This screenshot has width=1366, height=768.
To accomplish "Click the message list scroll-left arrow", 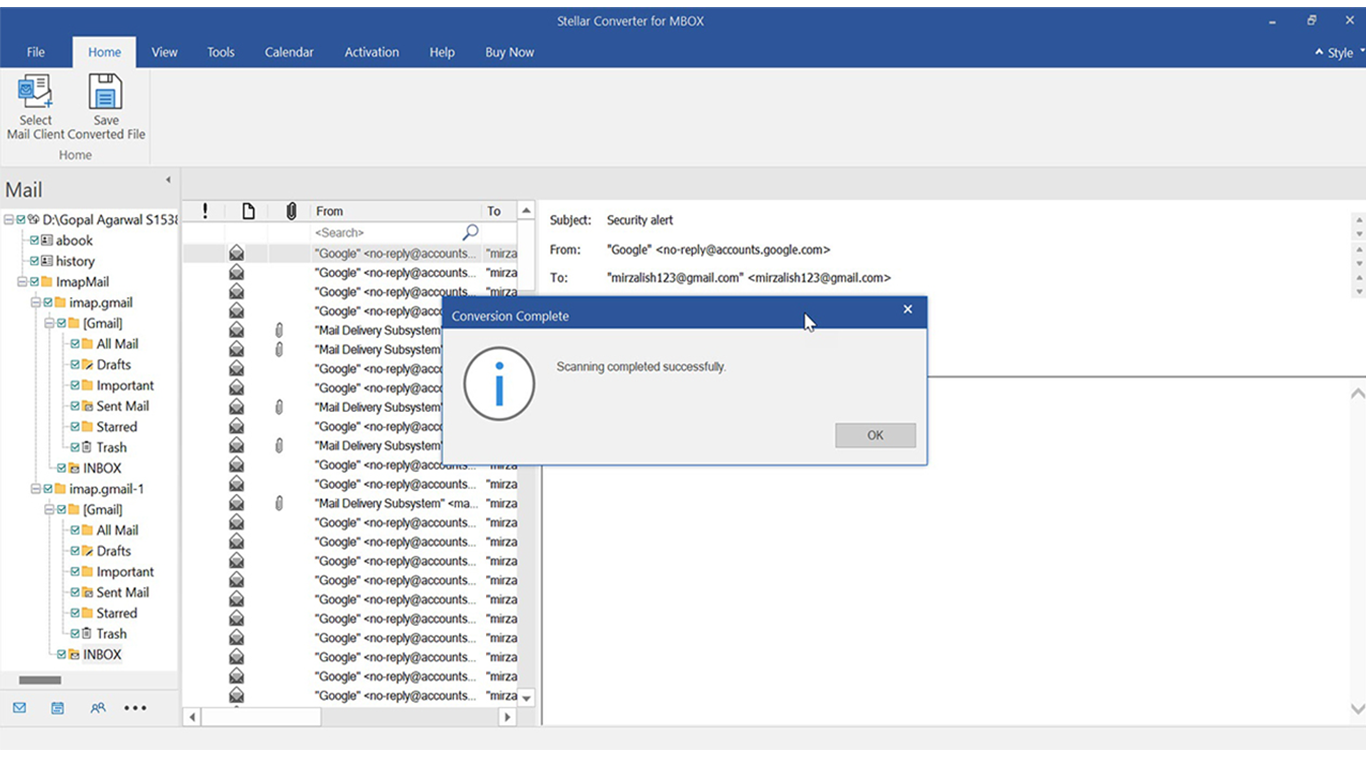I will (192, 717).
